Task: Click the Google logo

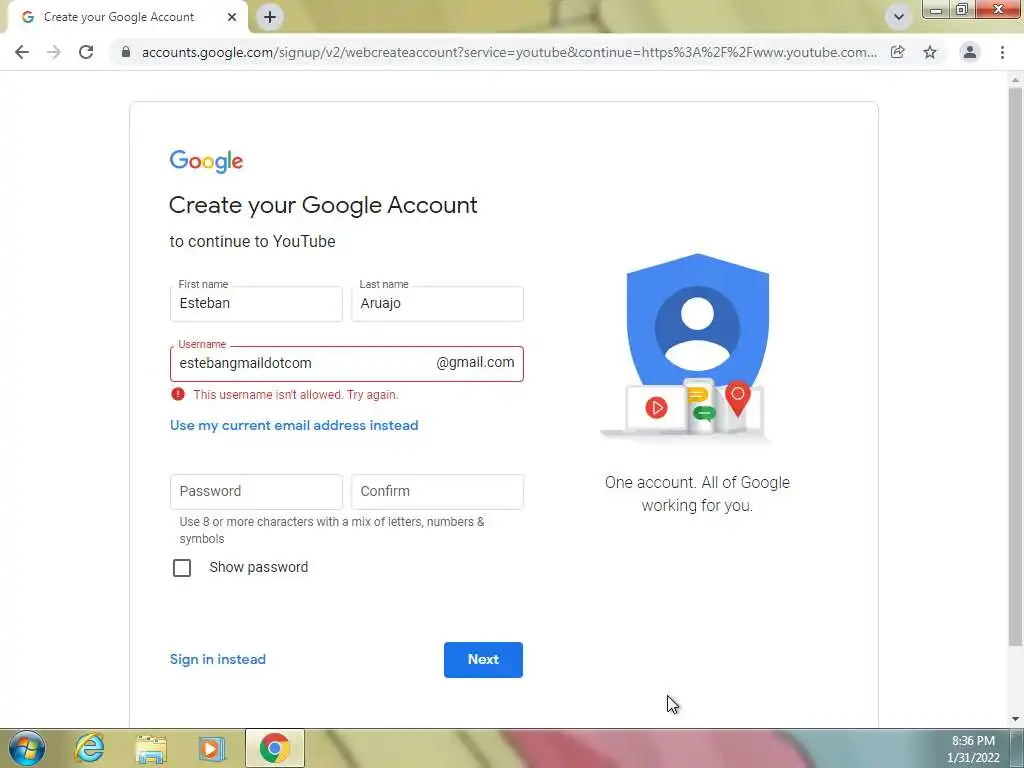Action: [206, 161]
